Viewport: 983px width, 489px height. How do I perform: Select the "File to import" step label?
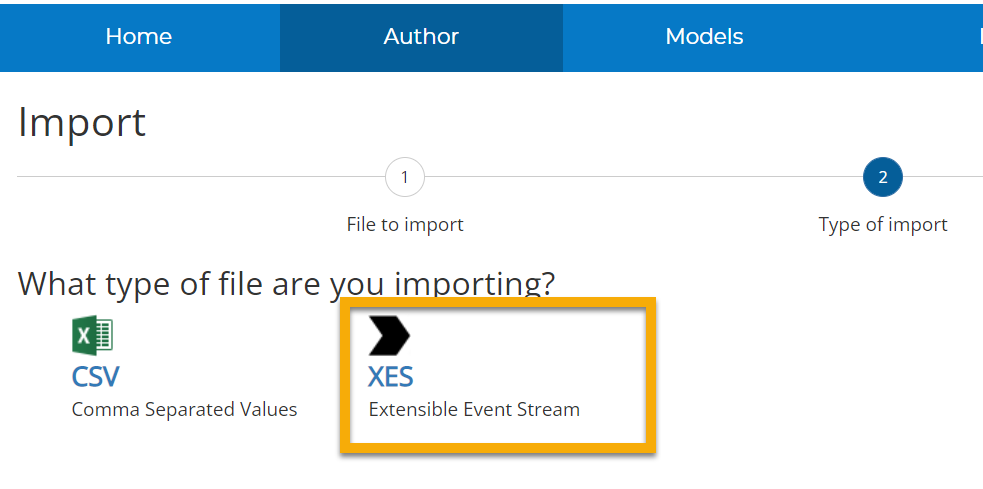405,224
